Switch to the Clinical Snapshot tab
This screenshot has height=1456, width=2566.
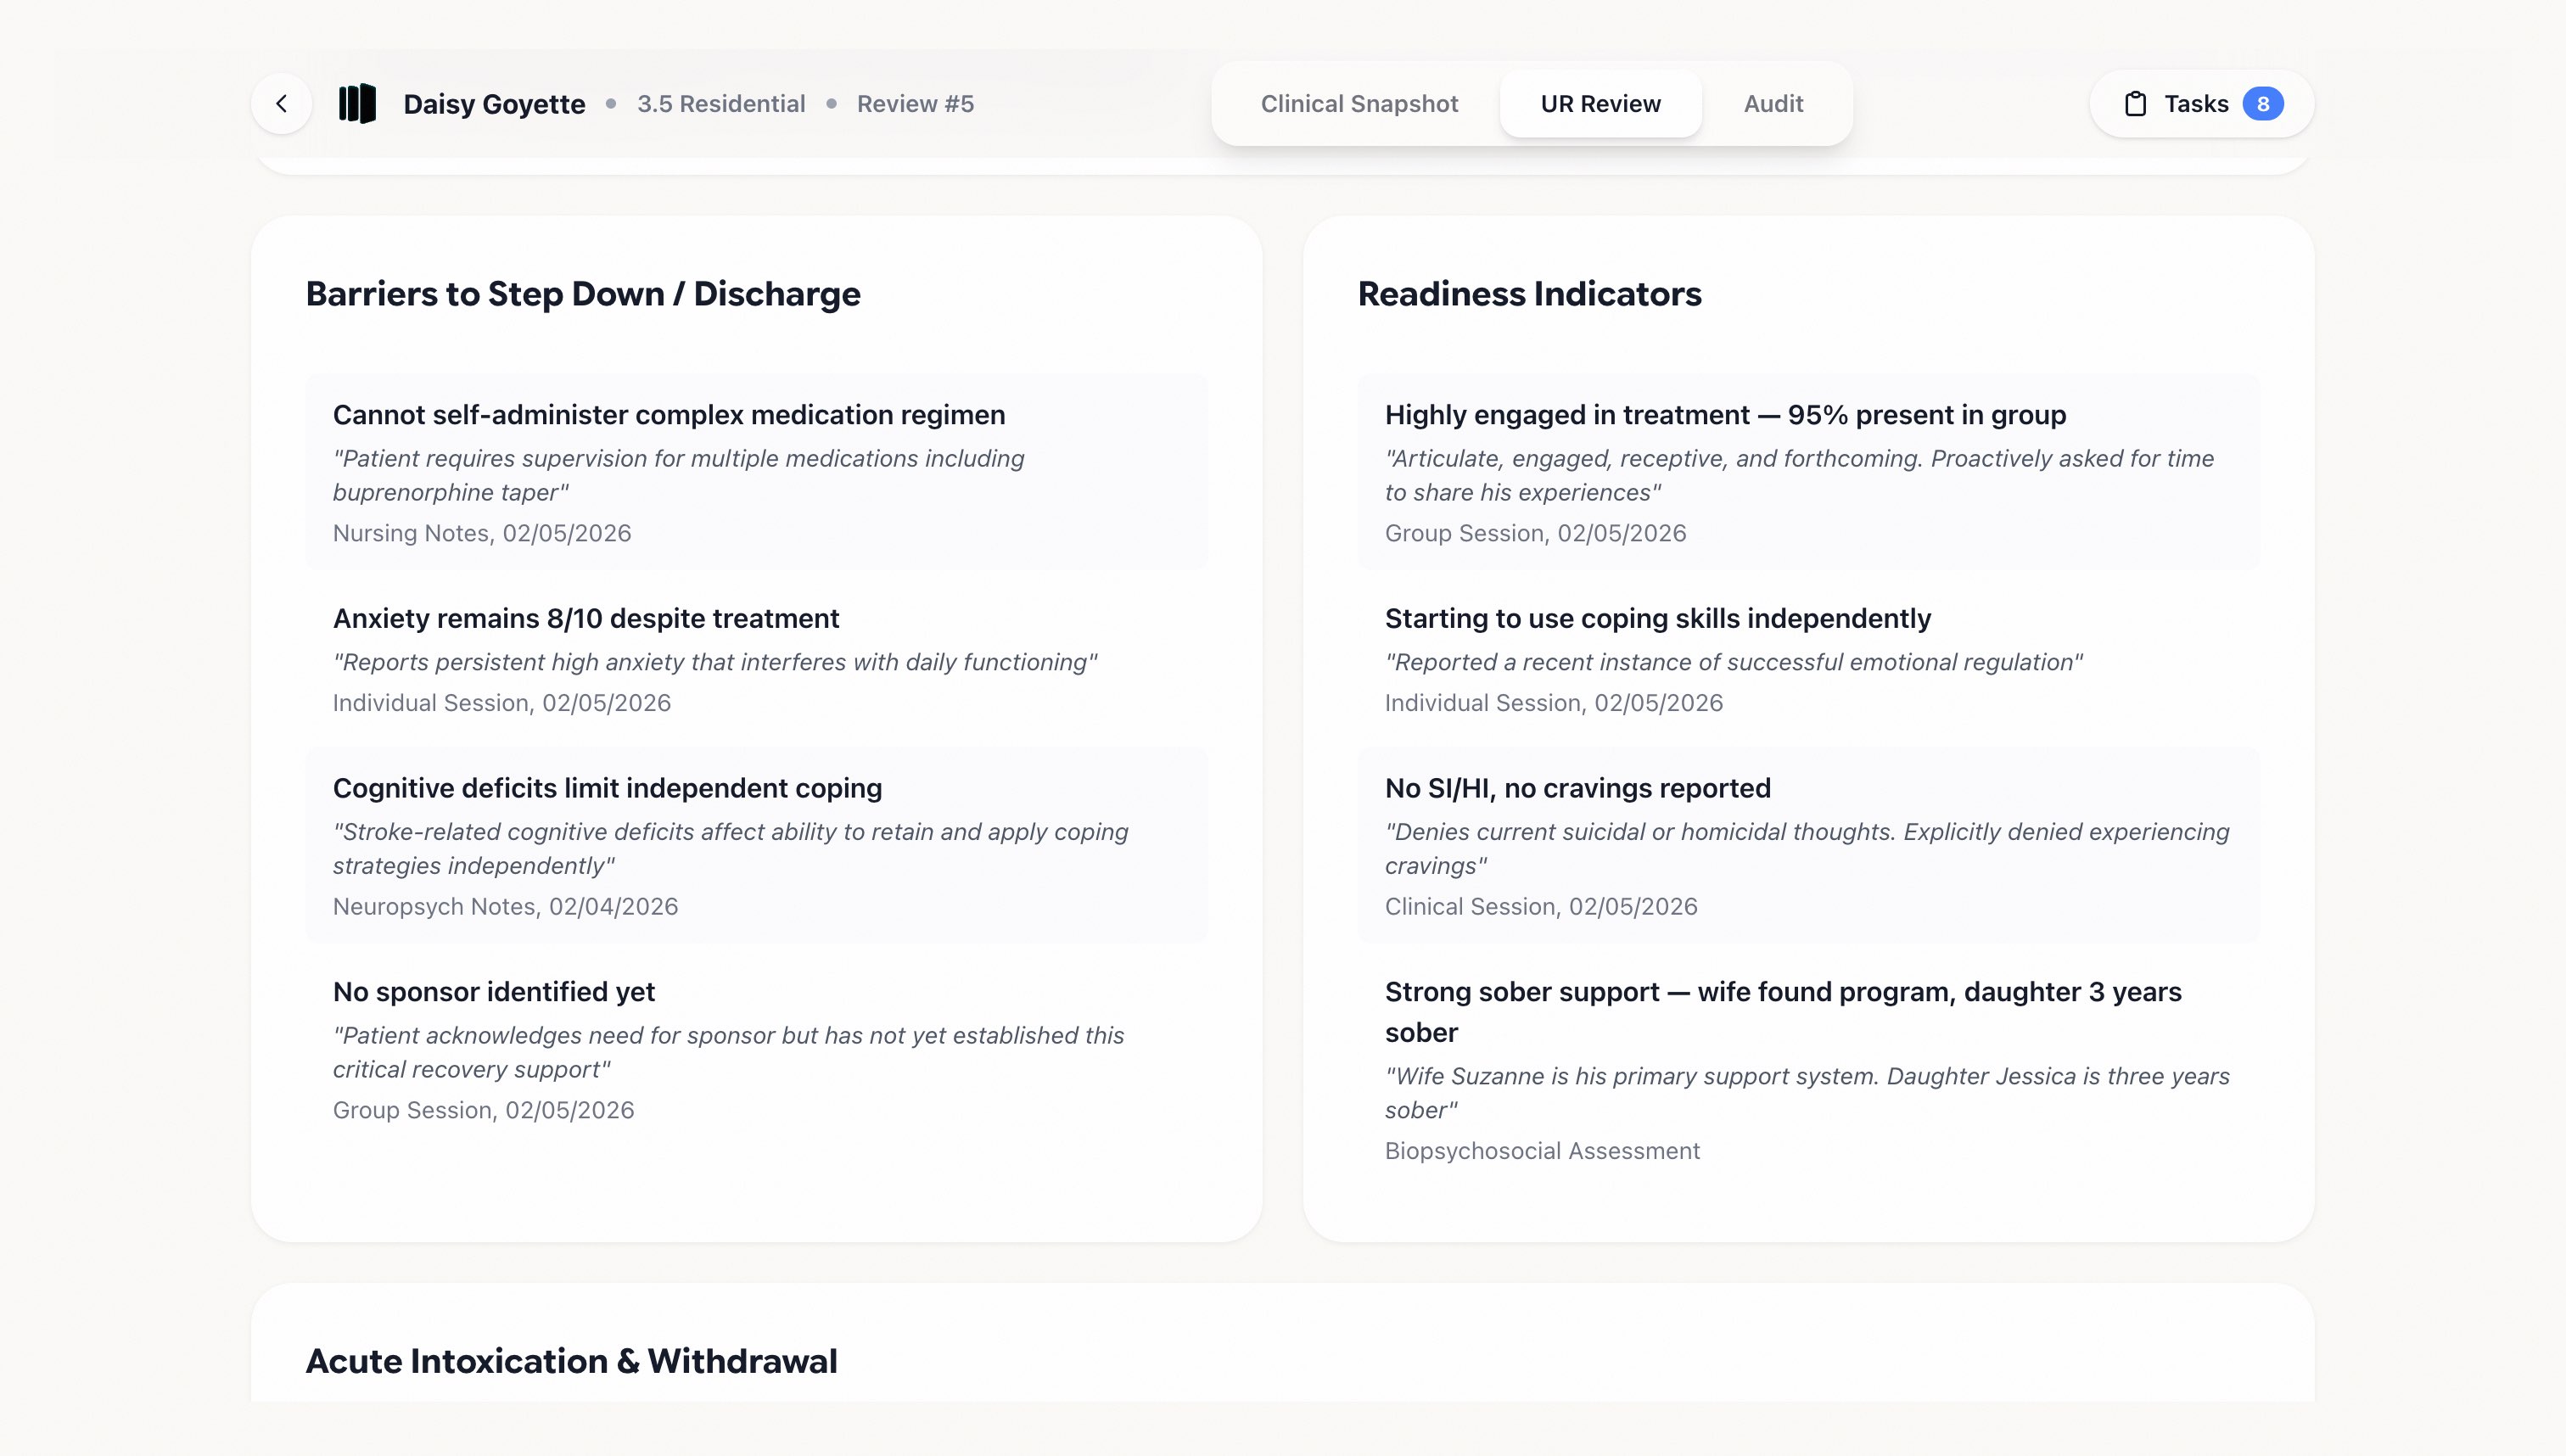[1359, 104]
